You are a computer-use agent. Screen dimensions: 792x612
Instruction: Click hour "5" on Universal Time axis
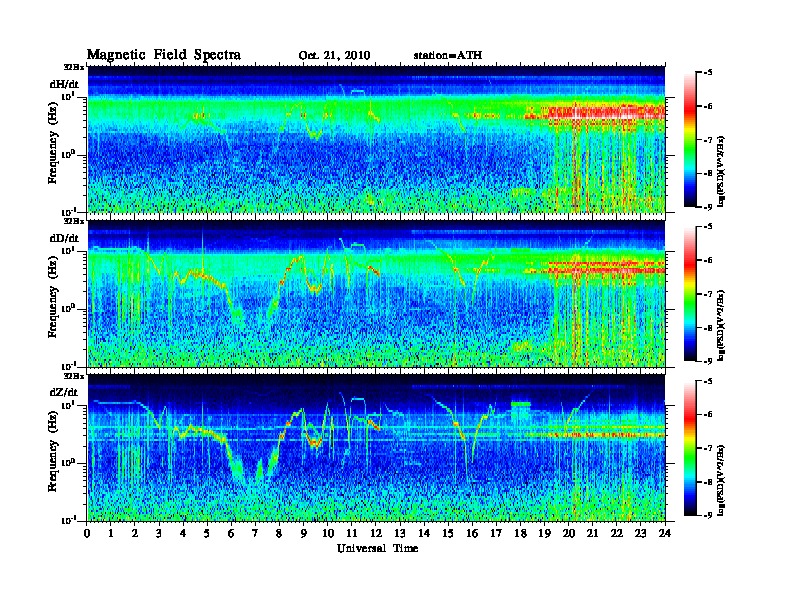[x=207, y=533]
